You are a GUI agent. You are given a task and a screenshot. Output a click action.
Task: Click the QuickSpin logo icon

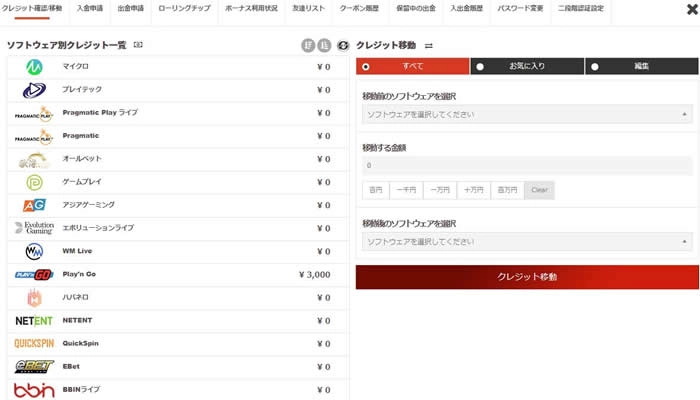click(34, 343)
